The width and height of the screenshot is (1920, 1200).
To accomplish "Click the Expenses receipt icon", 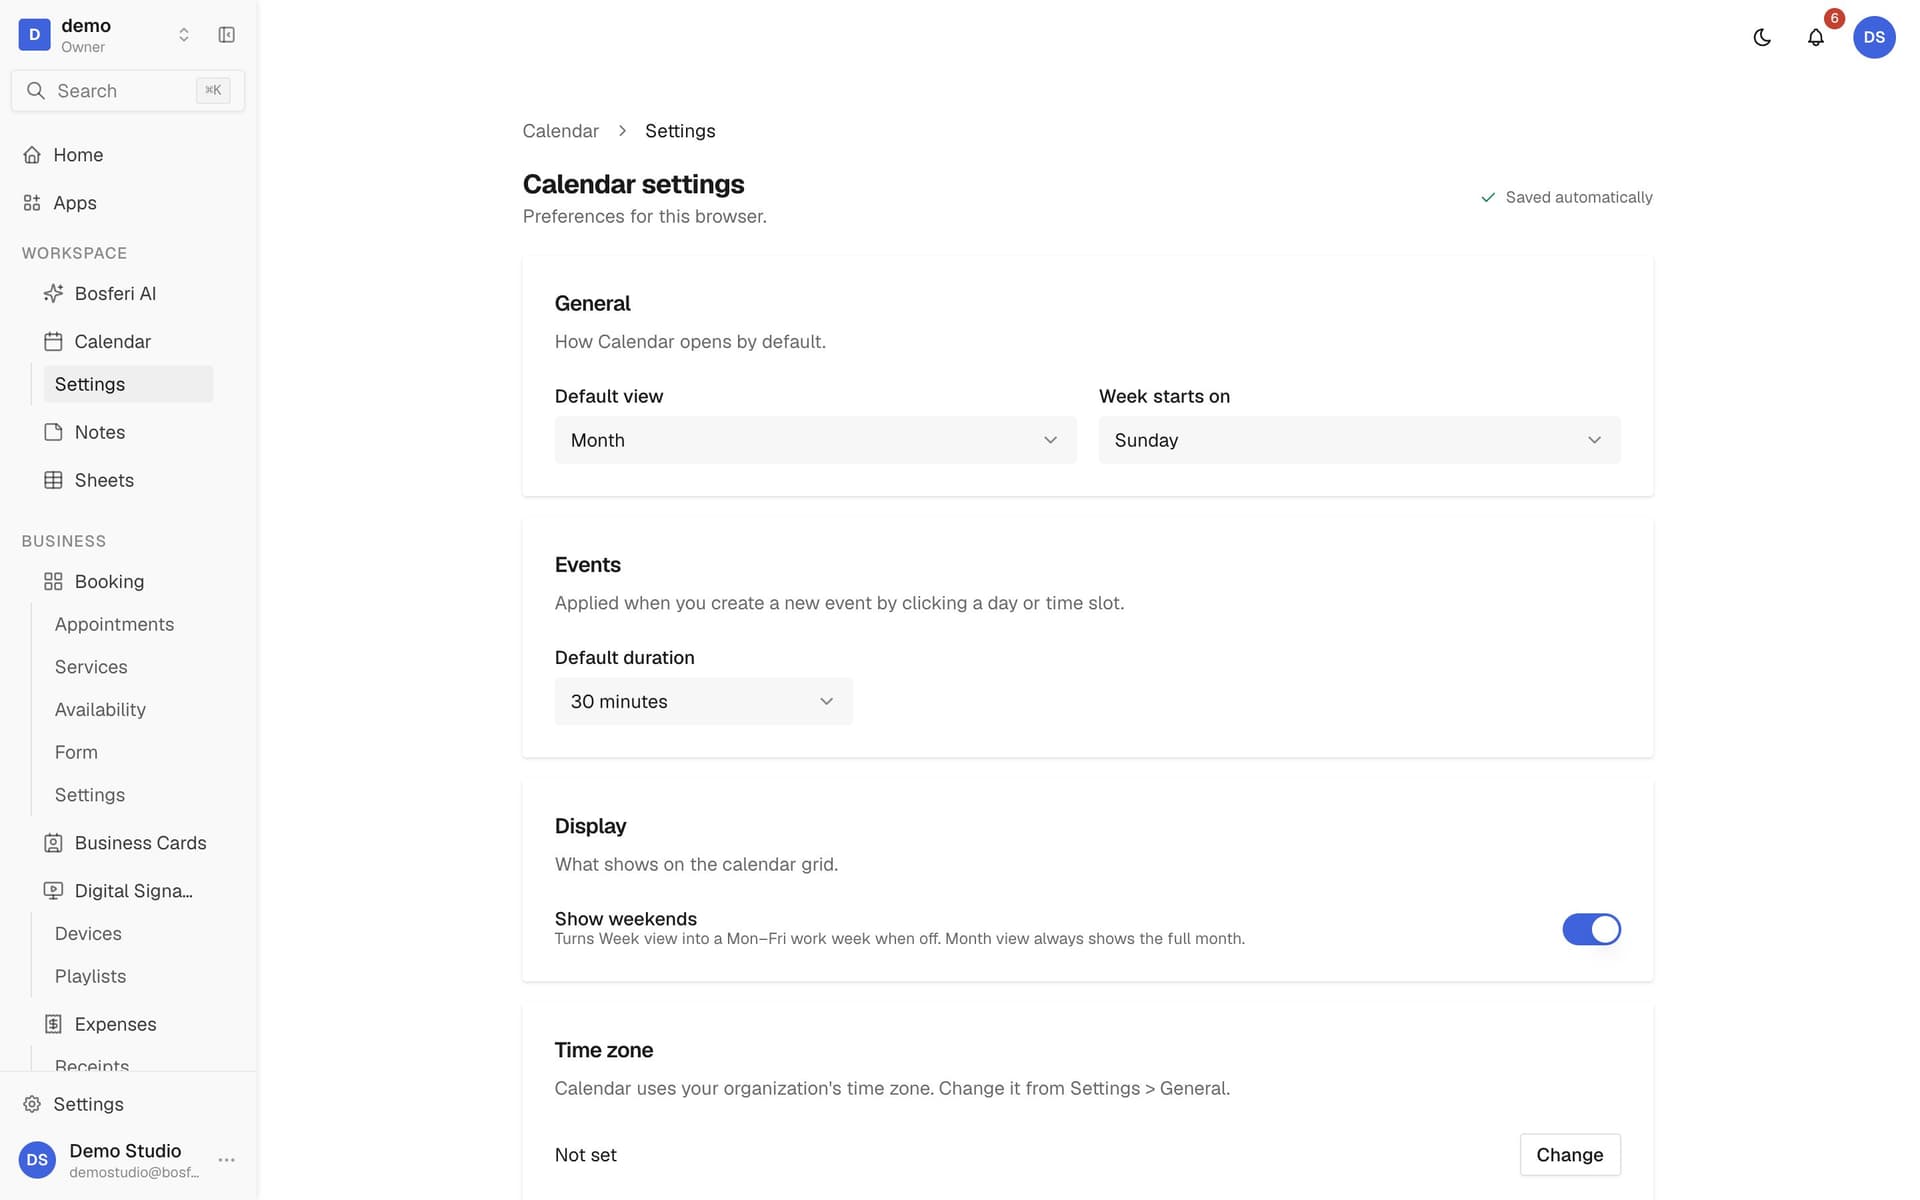I will [53, 1024].
